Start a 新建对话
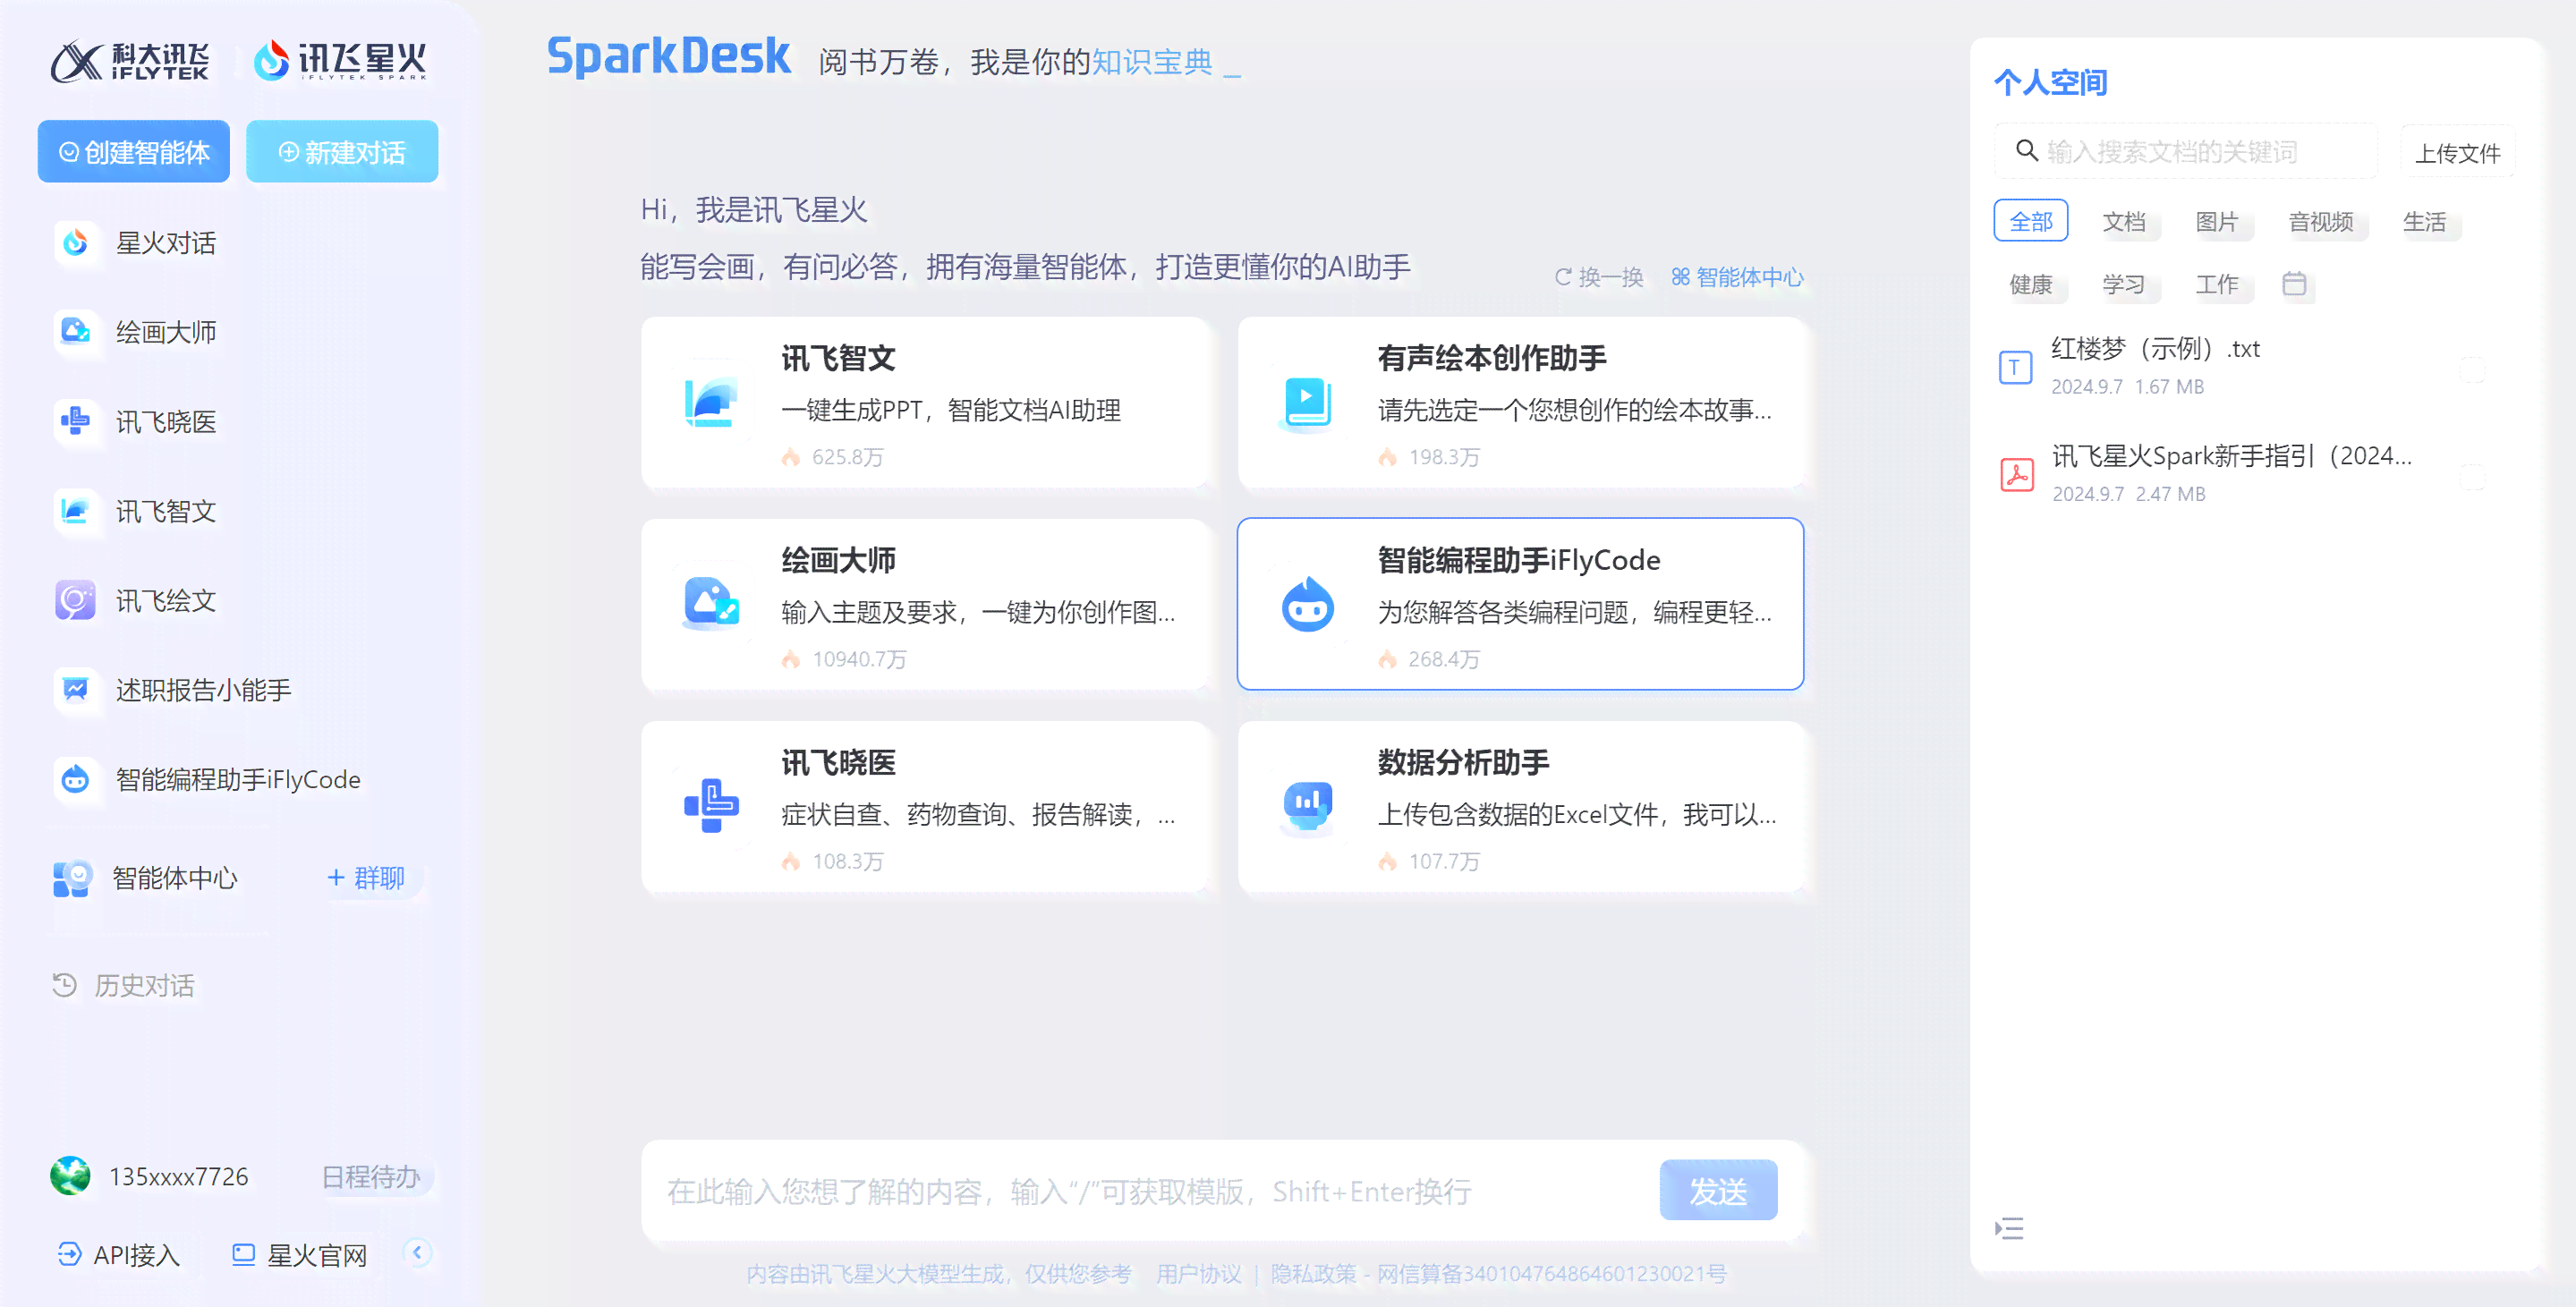This screenshot has width=2576, height=1307. (342, 152)
